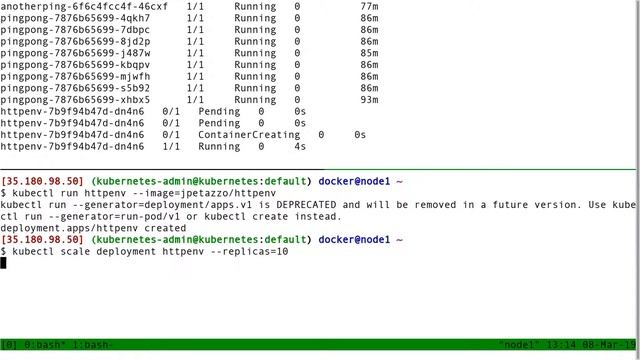Click the "kubectl run httpenv" command line
Viewport: 640px width, 360px height.
pyautogui.click(x=144, y=193)
